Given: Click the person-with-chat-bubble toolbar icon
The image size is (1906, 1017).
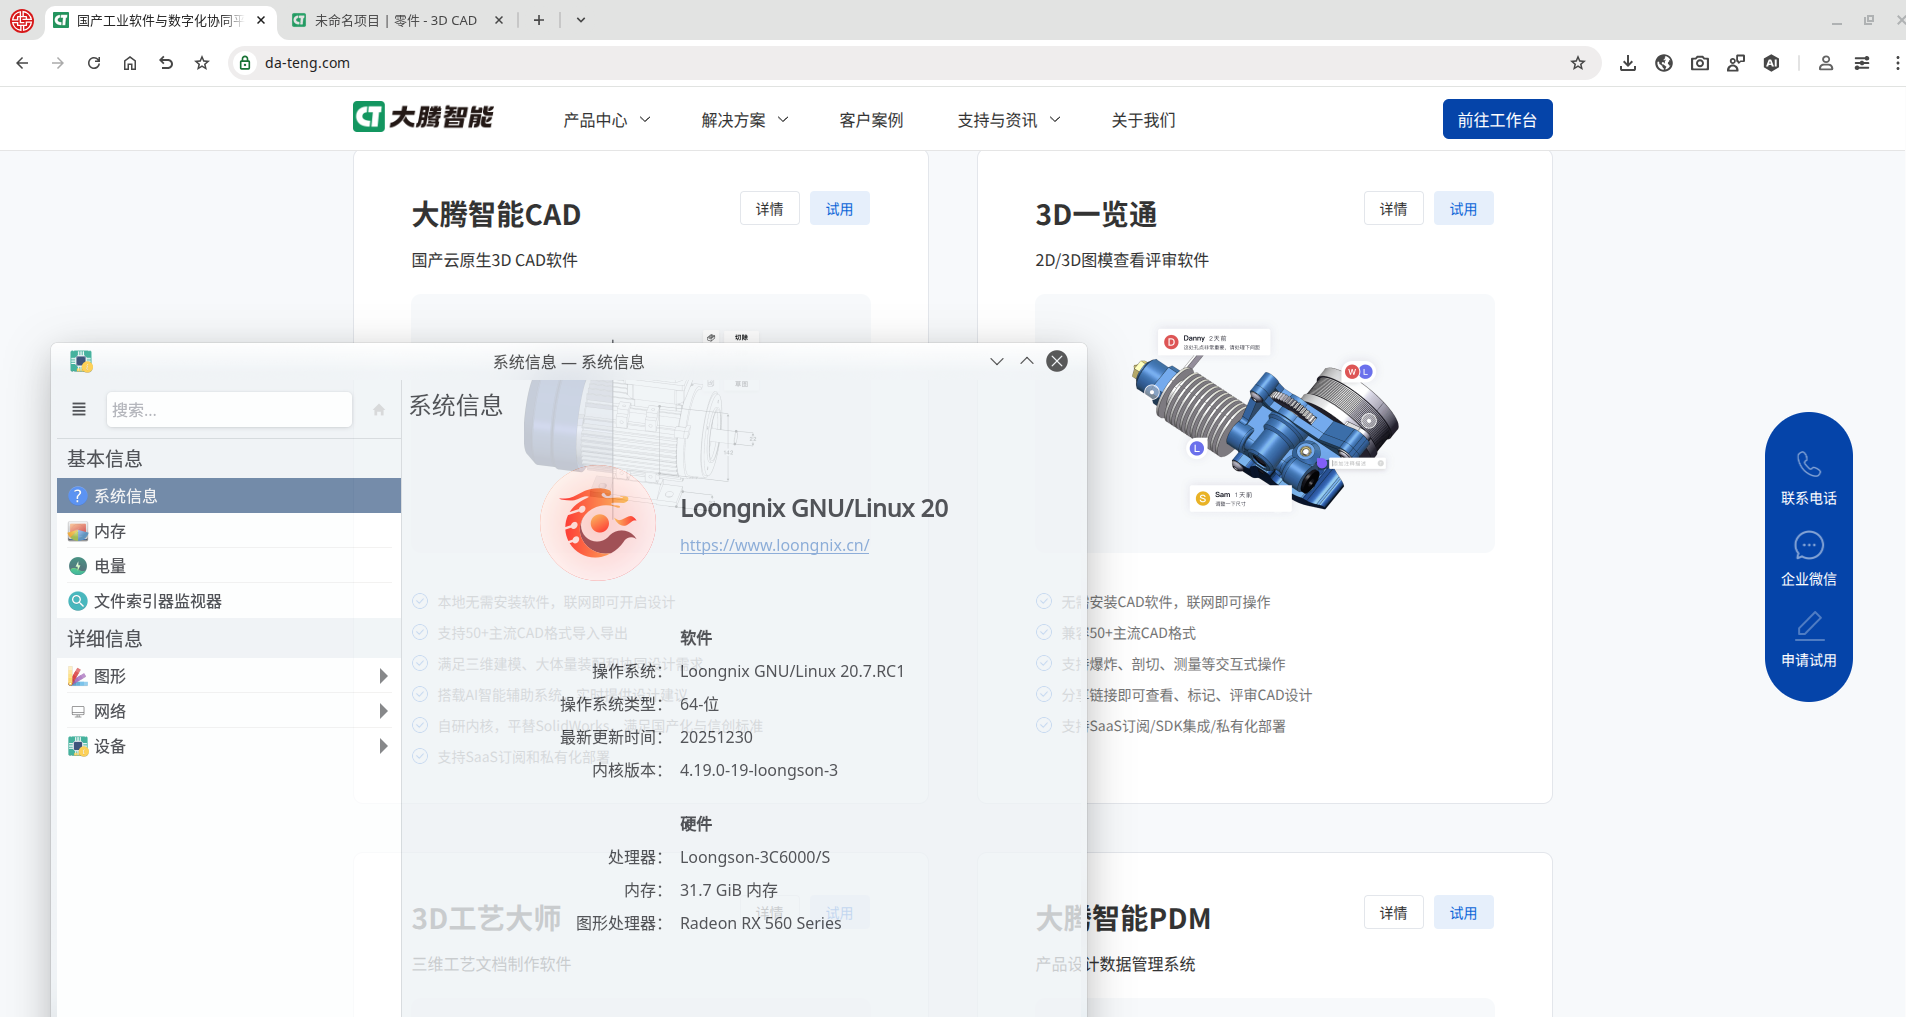Looking at the screenshot, I should (x=1736, y=63).
